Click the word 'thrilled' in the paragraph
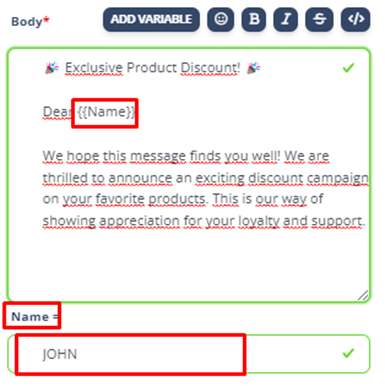 click(65, 178)
